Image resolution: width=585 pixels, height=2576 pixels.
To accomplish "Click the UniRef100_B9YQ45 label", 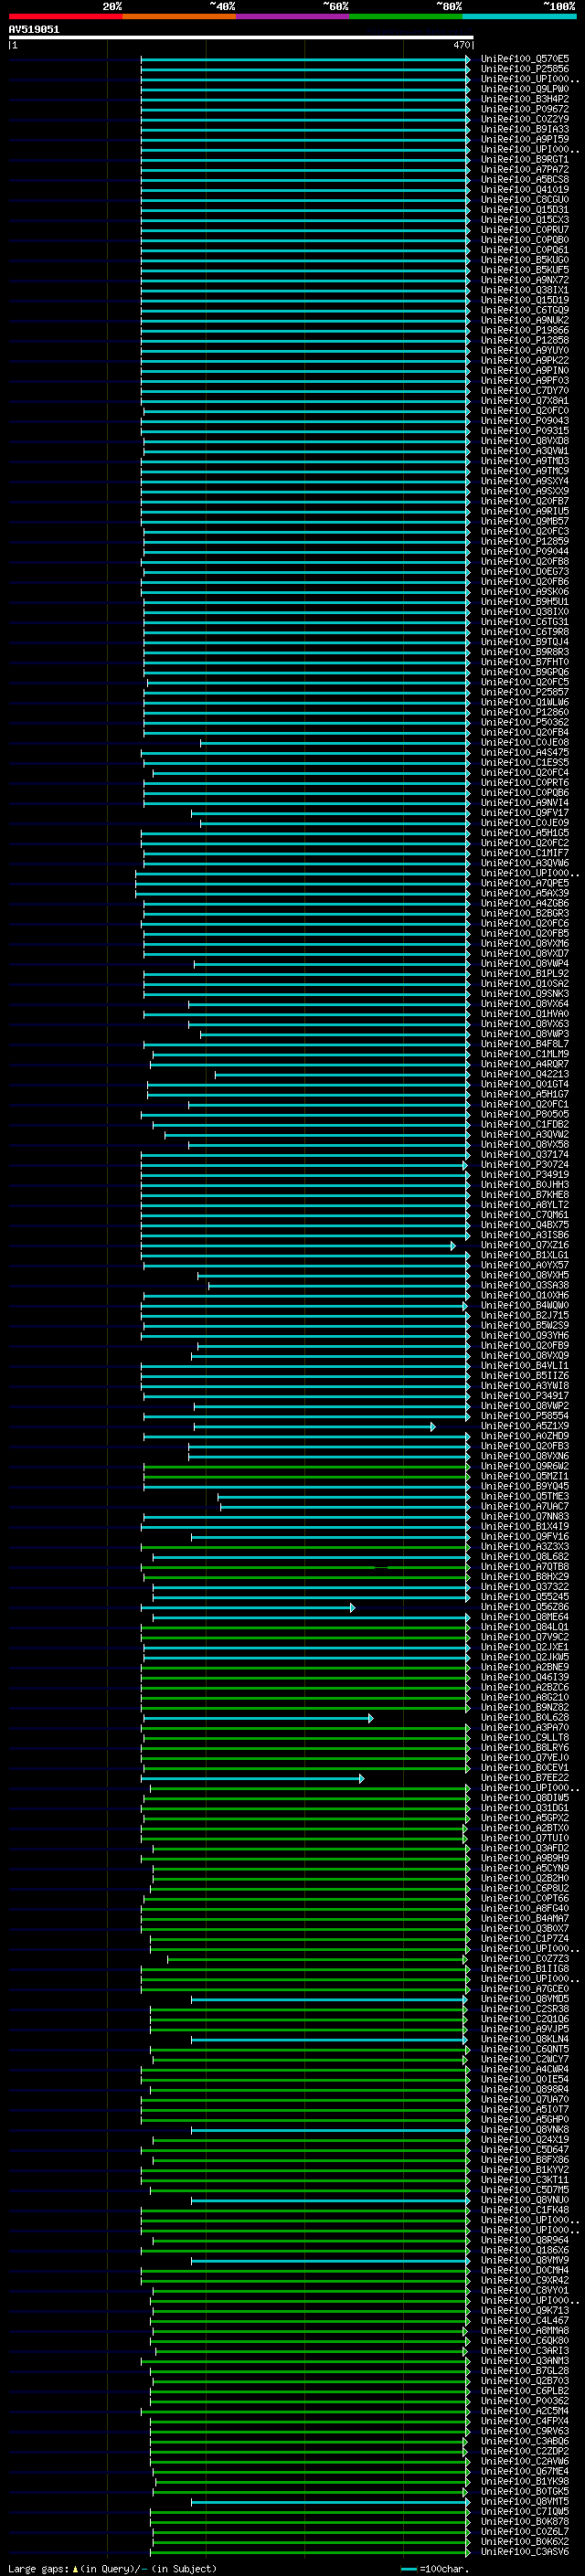I will [525, 1486].
